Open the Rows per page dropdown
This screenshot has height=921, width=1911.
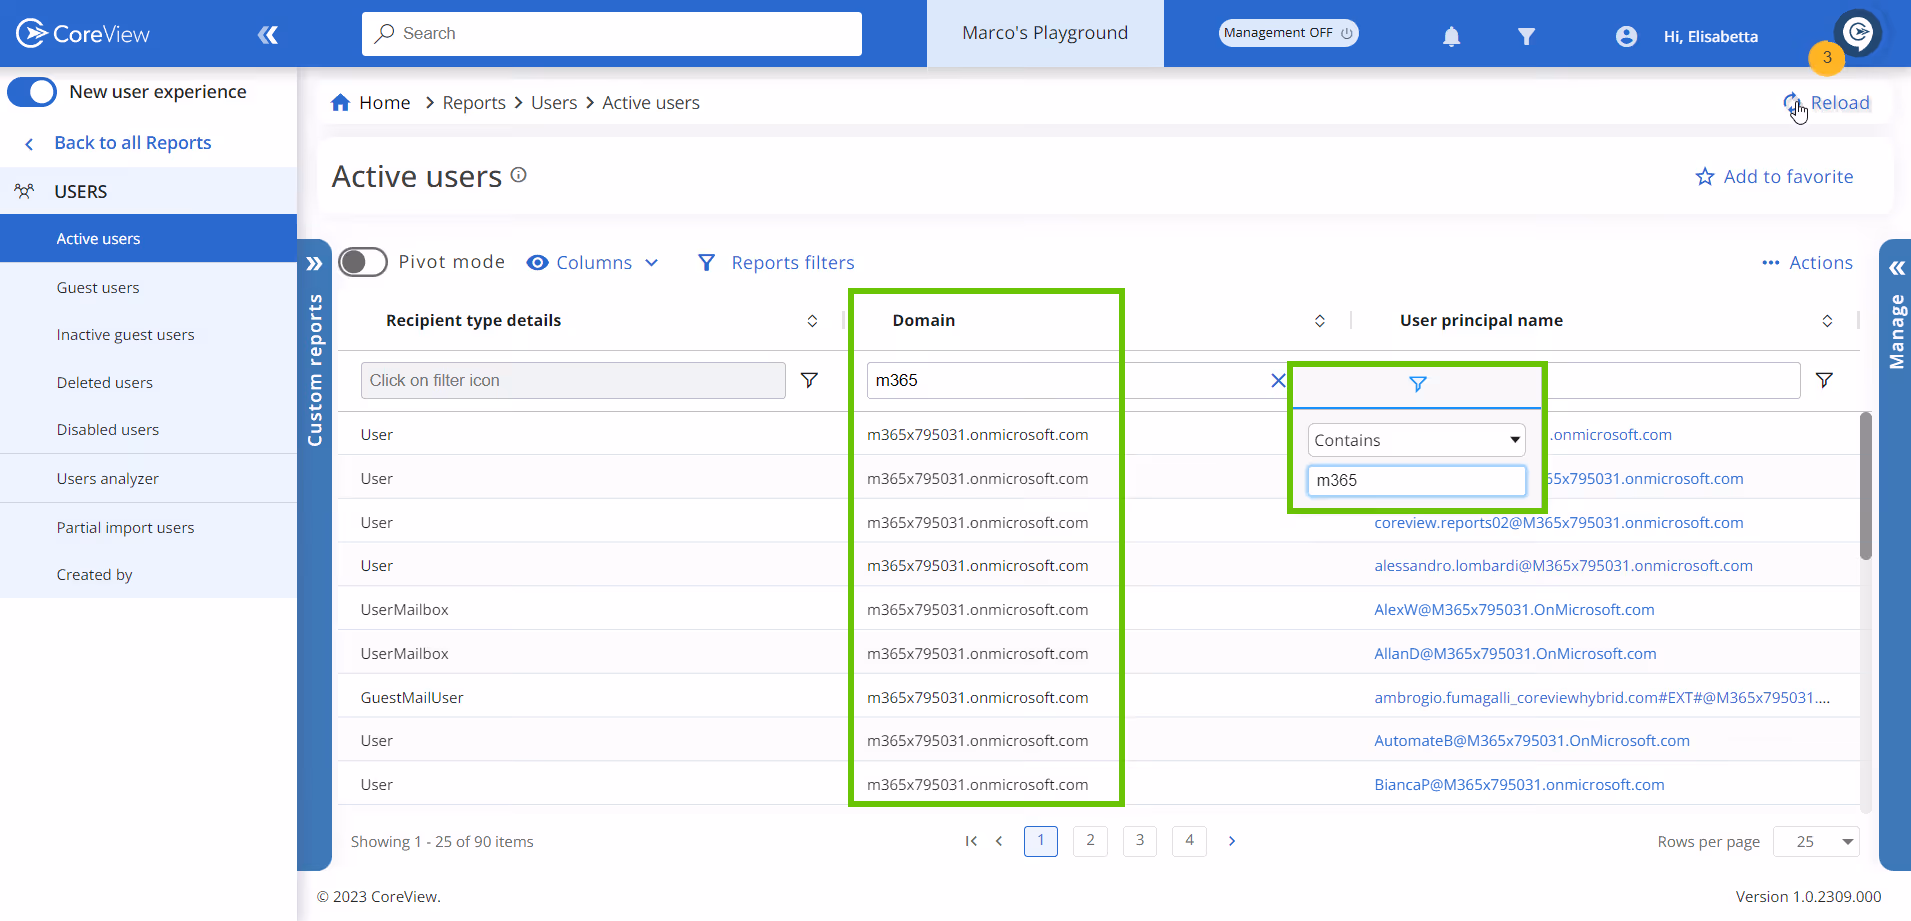tap(1816, 842)
